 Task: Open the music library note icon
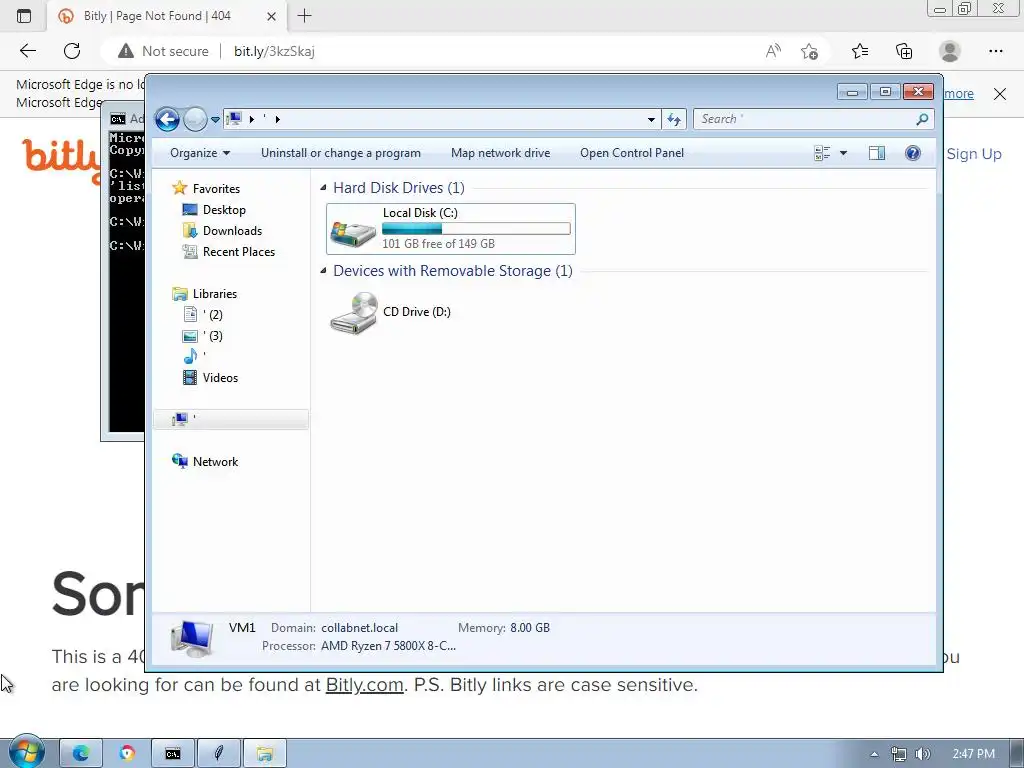190,357
